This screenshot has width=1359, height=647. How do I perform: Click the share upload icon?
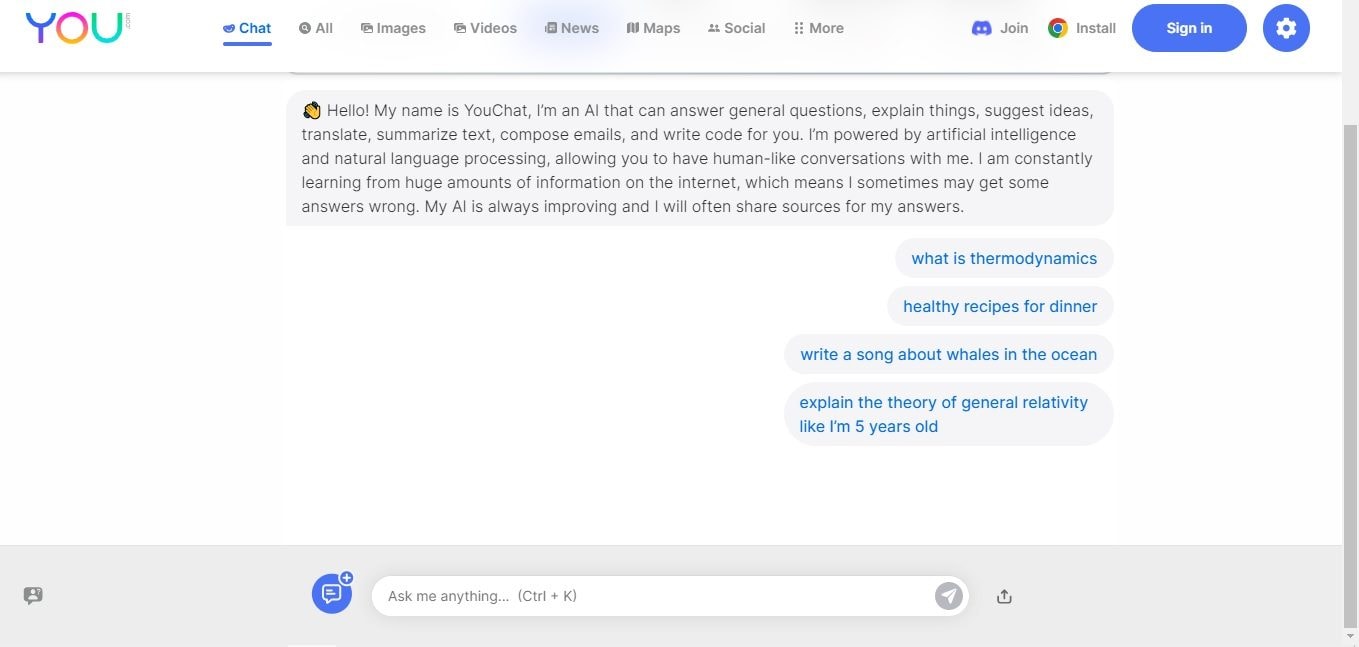[x=1004, y=597]
